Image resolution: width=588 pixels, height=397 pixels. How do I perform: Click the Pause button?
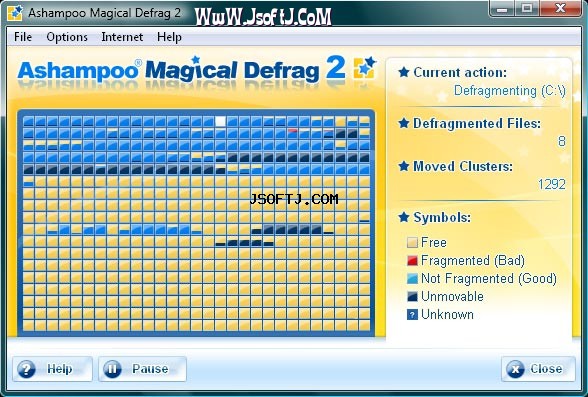click(x=142, y=369)
